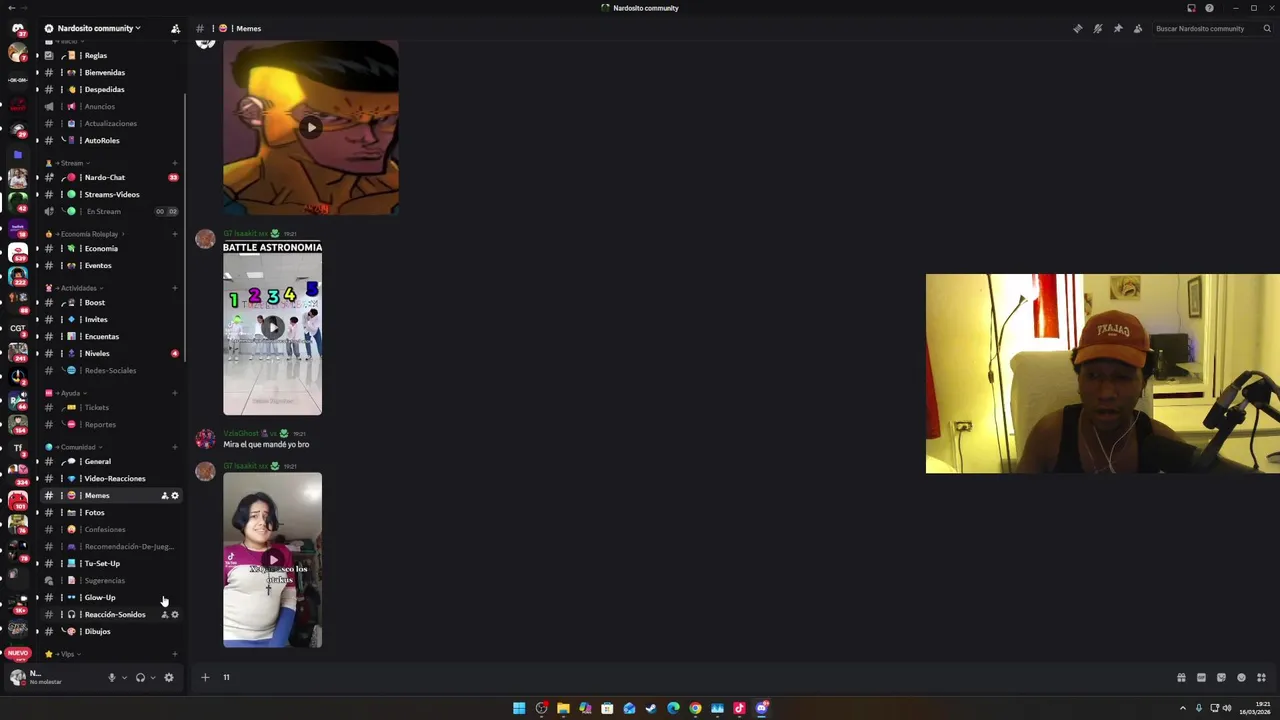Join the En Stream voice channel
Viewport: 1280px width, 720px height.
(x=110, y=212)
